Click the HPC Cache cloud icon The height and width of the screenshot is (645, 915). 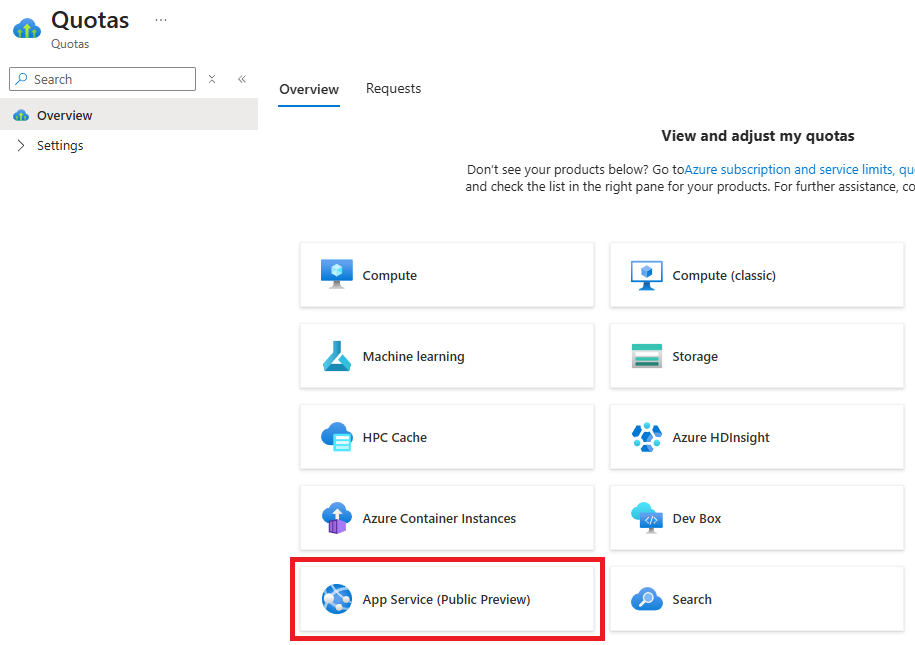(x=337, y=437)
